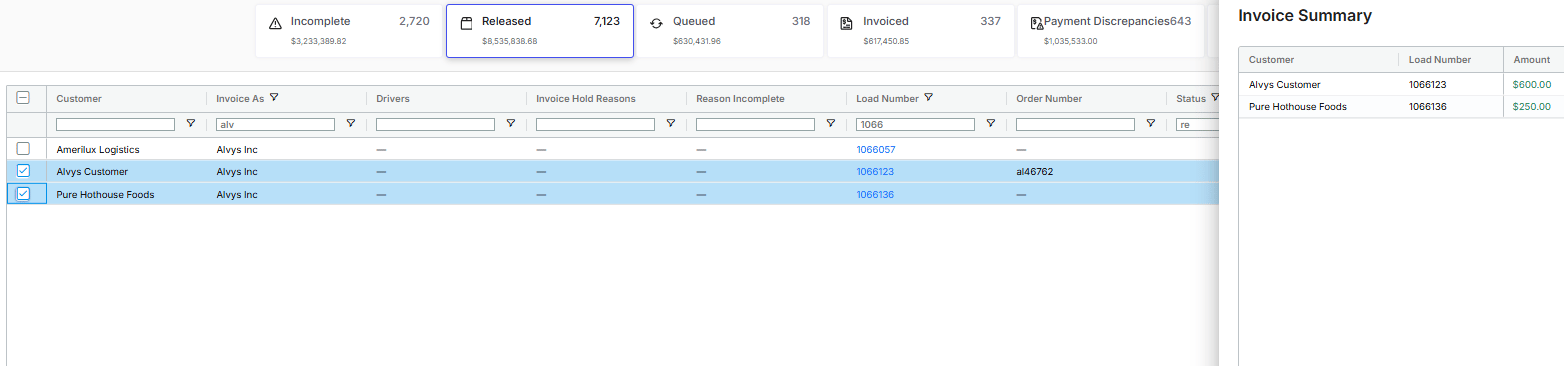Focus the Load Number filter containing 1066
The image size is (1564, 366).
[x=915, y=124]
